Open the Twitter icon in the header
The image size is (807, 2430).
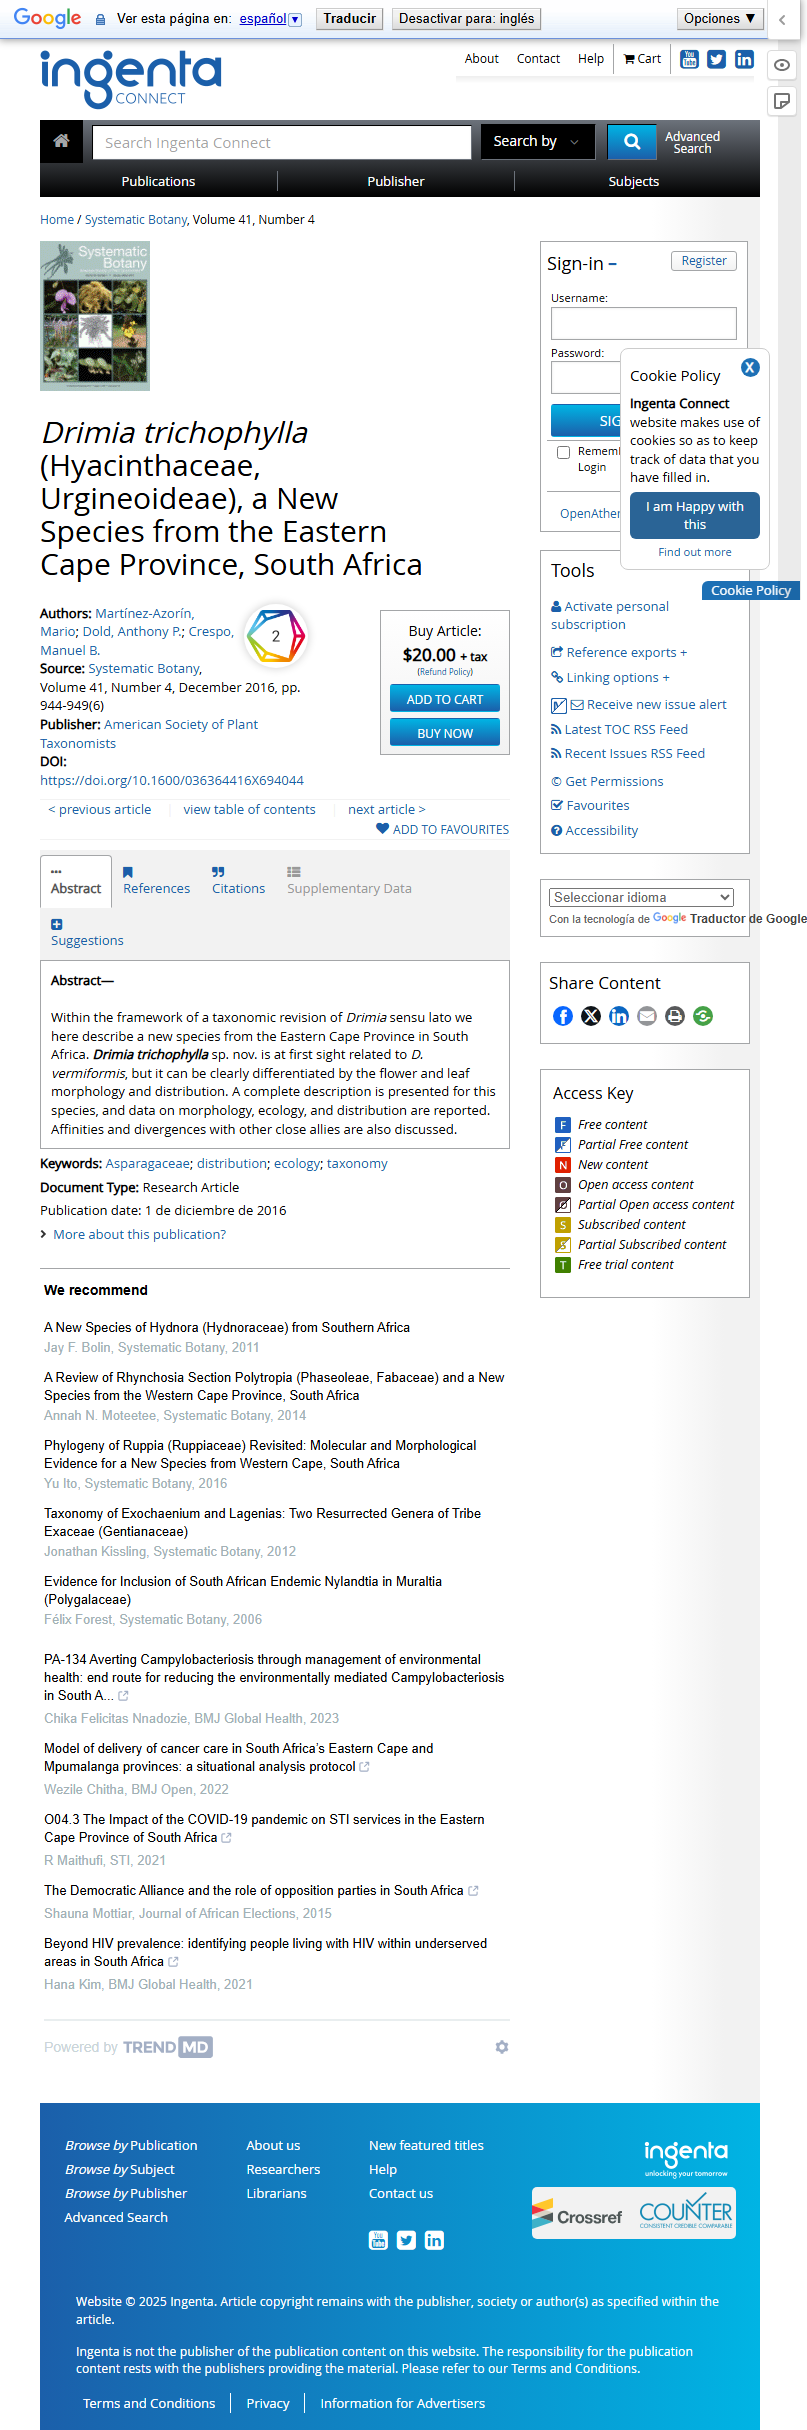click(716, 59)
